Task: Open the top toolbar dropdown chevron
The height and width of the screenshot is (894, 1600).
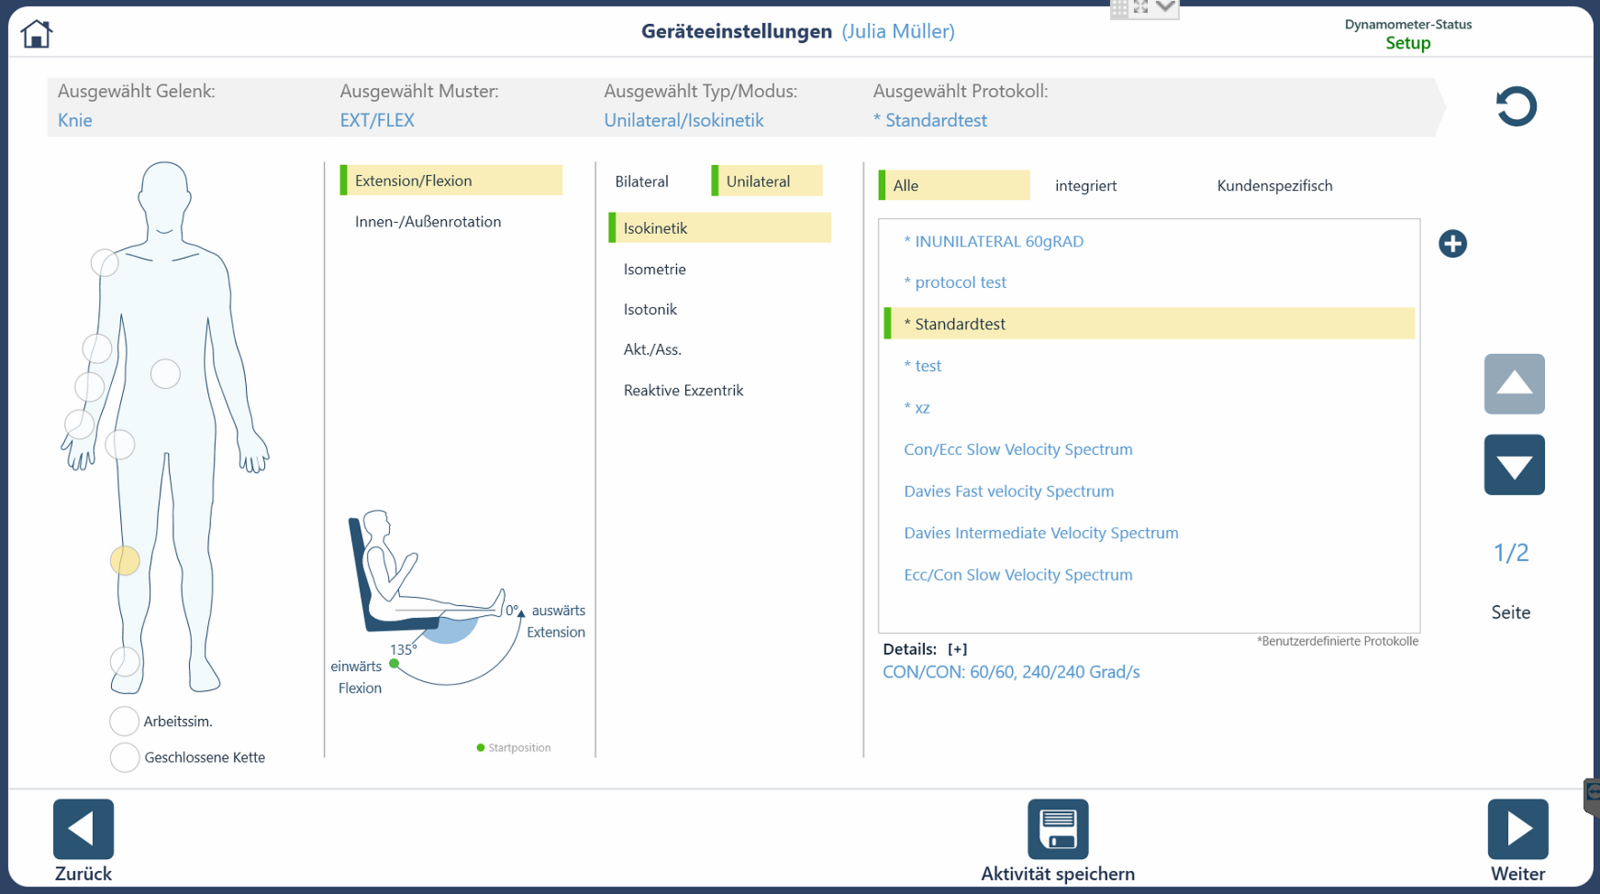Action: point(1165,8)
